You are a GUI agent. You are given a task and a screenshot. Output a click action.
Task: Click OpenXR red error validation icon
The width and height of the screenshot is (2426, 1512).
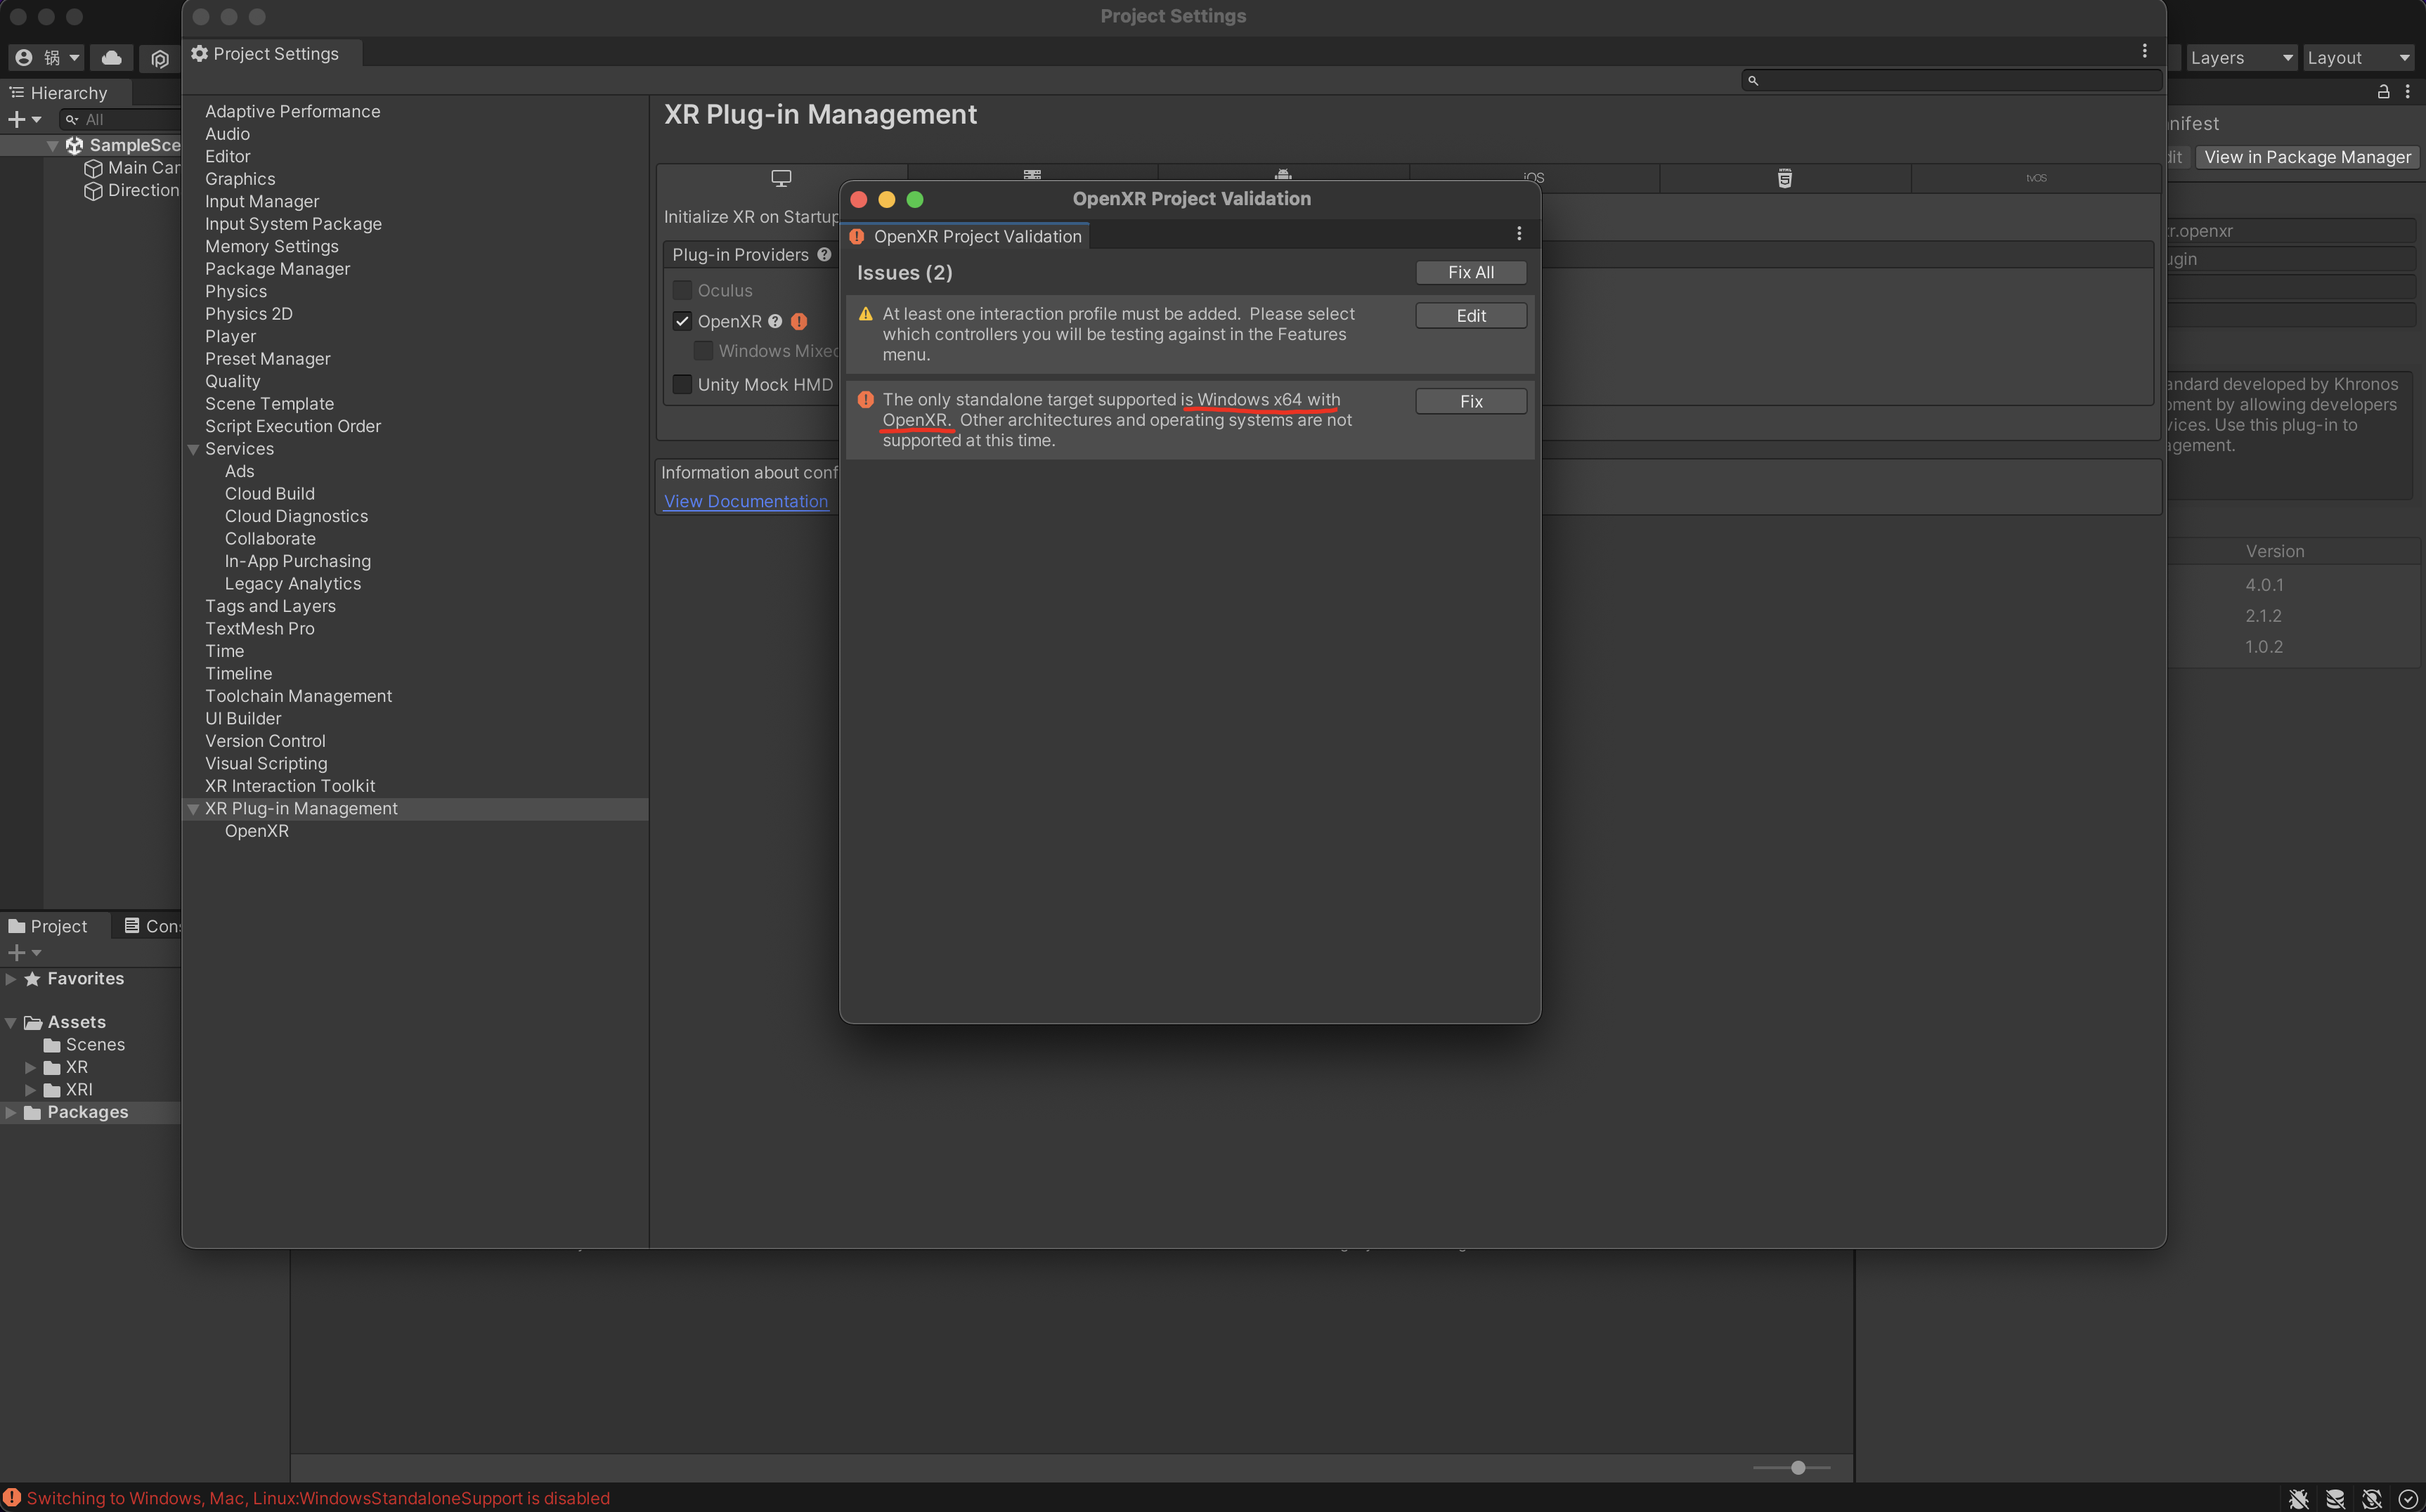tap(799, 321)
